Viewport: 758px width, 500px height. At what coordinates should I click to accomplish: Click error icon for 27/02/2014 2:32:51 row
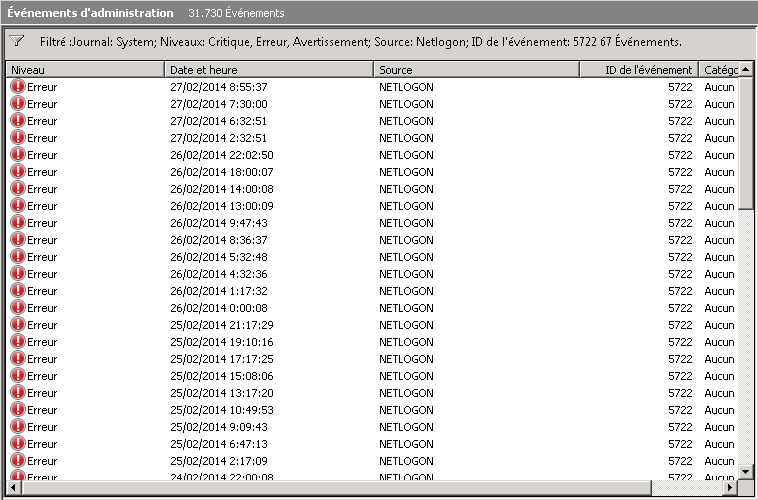18,137
